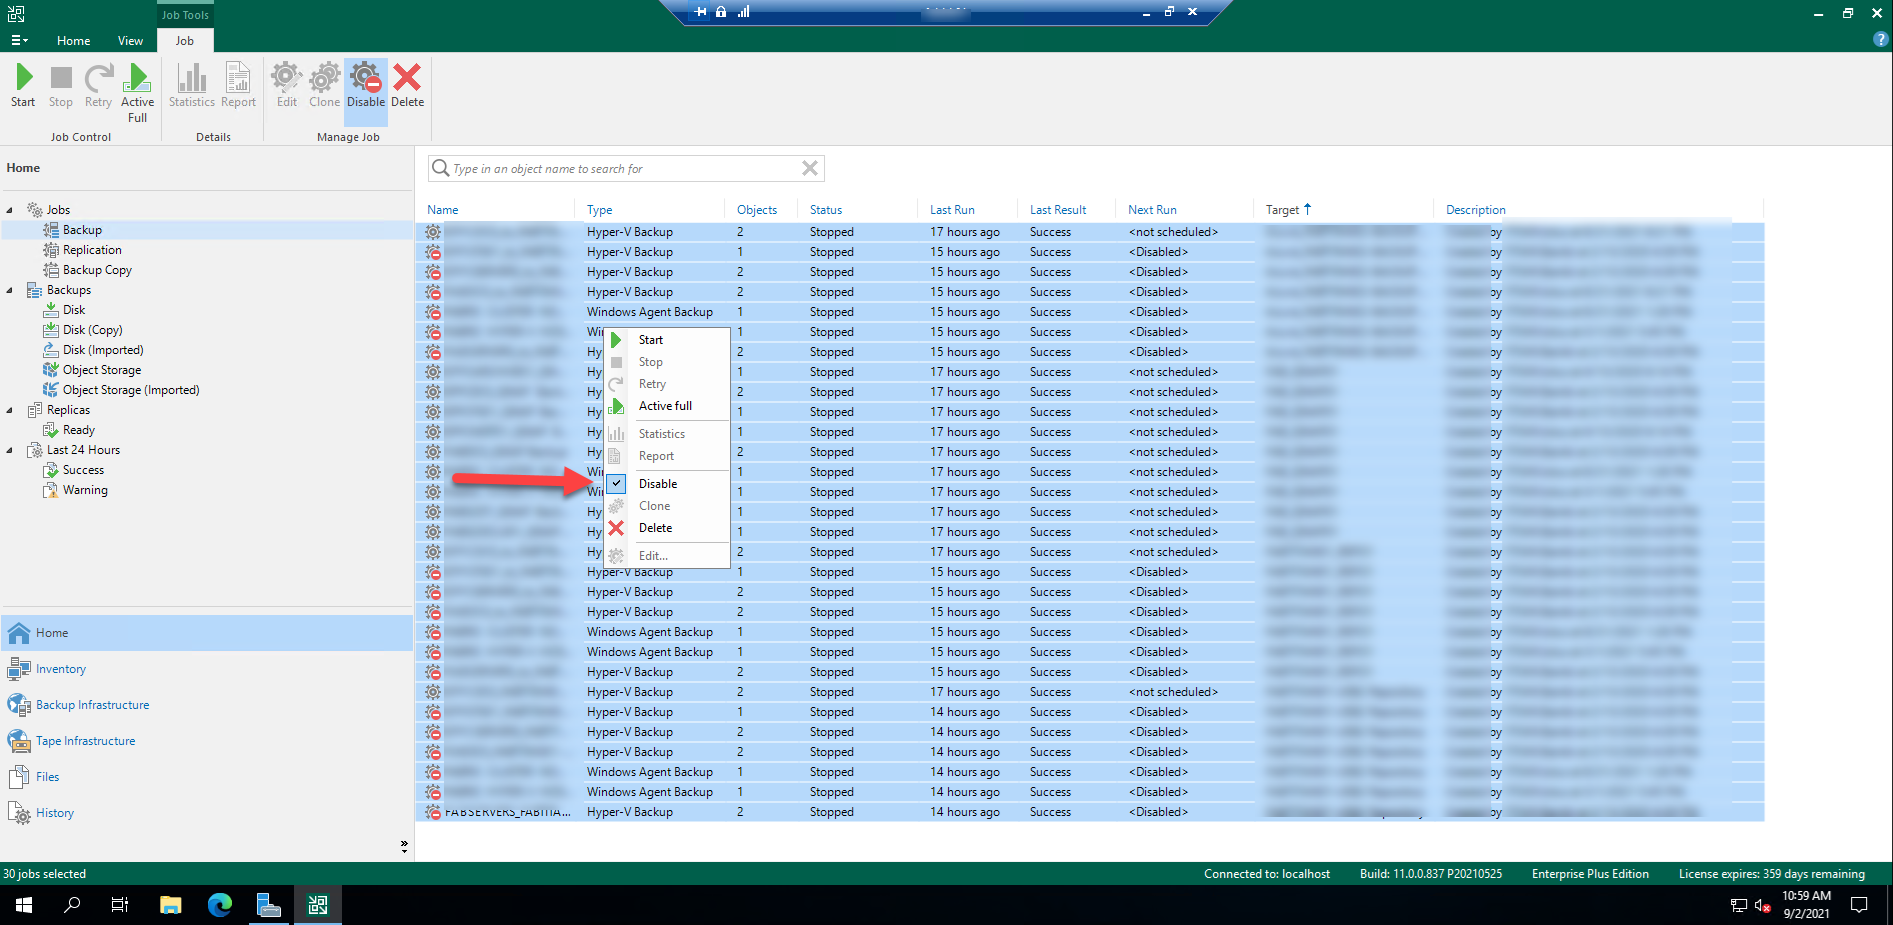Select Replication under Jobs

pyautogui.click(x=92, y=250)
